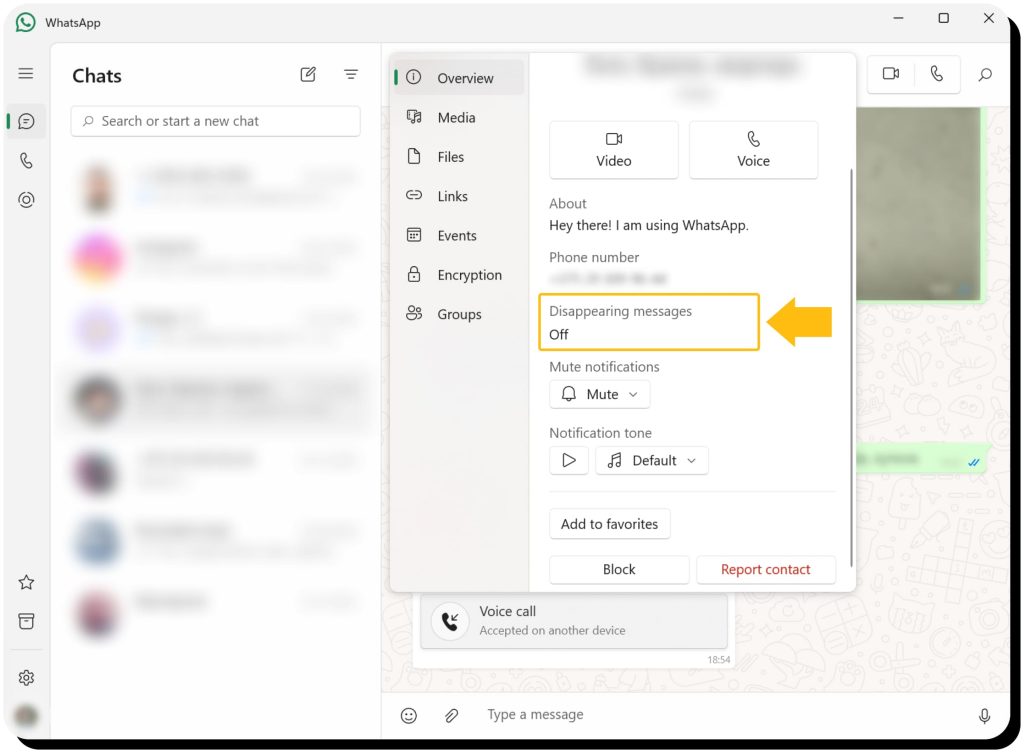Switch to the Events tab
Image resolution: width=1024 pixels, height=753 pixels.
(458, 235)
